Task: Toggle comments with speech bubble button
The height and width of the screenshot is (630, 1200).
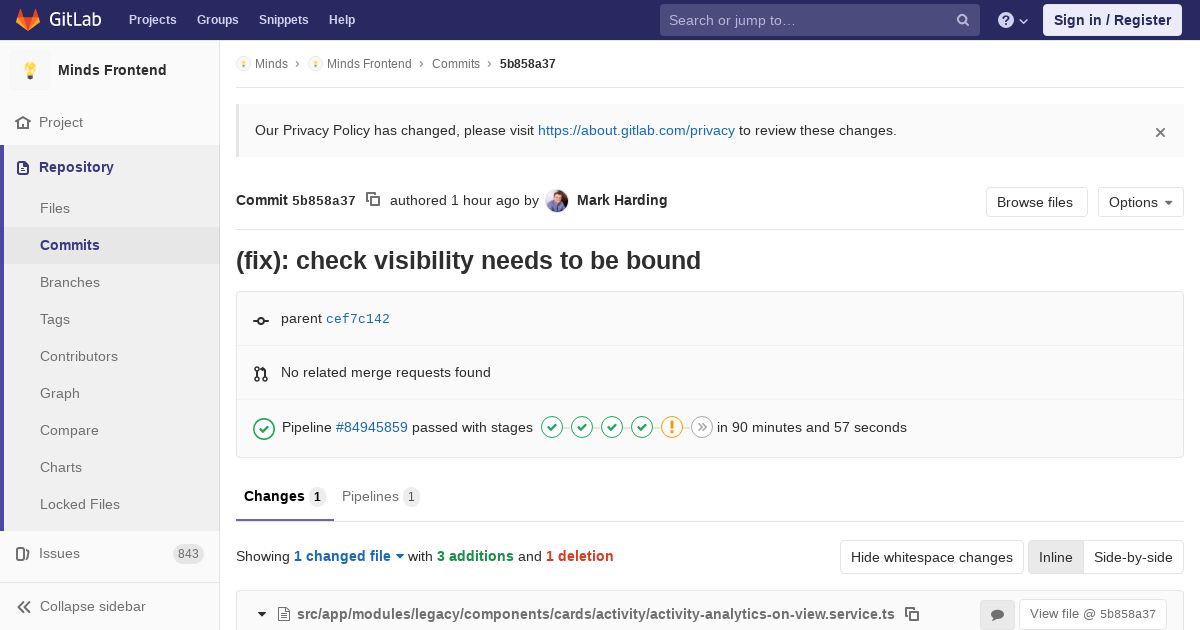Action: [997, 614]
